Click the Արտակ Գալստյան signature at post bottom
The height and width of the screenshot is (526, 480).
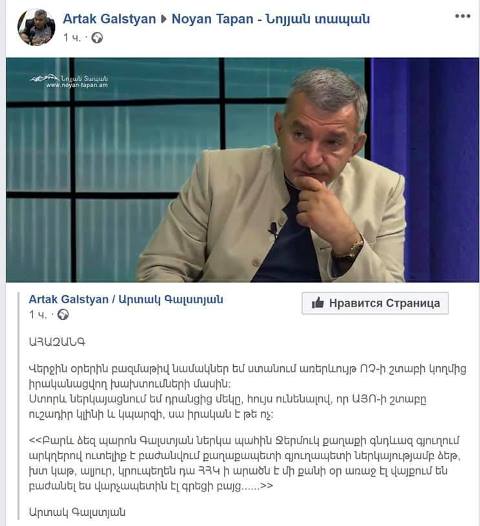77,512
